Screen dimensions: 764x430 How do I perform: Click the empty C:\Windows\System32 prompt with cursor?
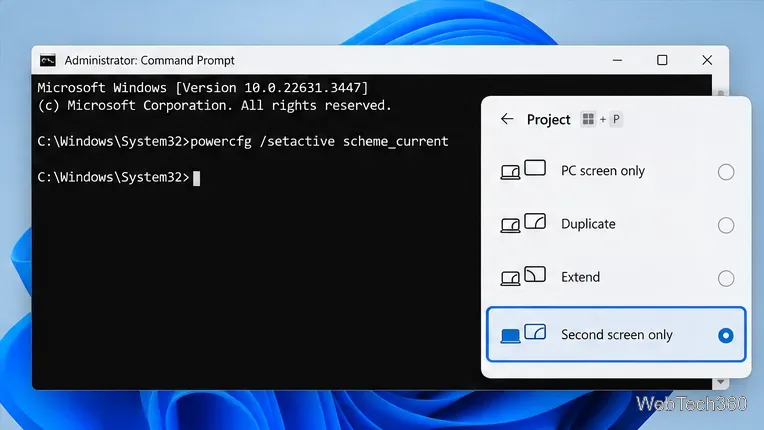119,177
